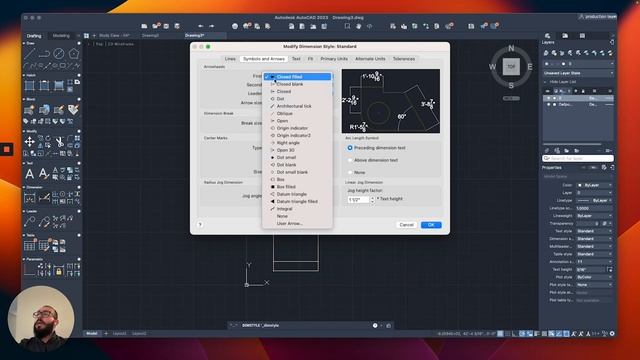Open the Linetype ByLayer dropdown in Properties
This screenshot has height=360, width=640.
(595, 200)
